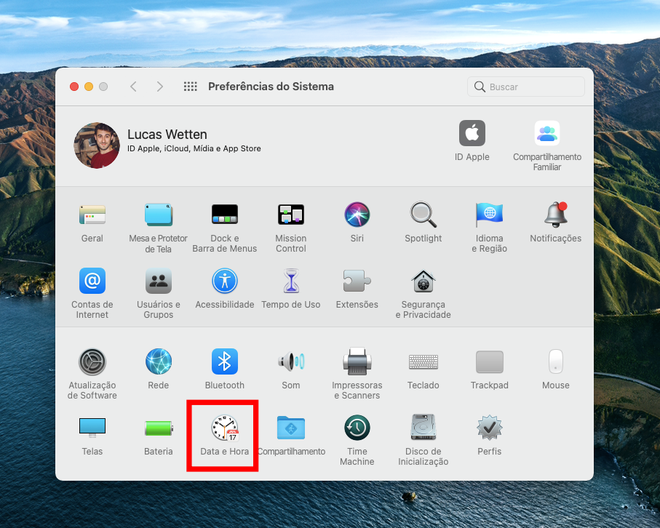Open Telas display preferences
The image size is (660, 528).
click(x=92, y=428)
